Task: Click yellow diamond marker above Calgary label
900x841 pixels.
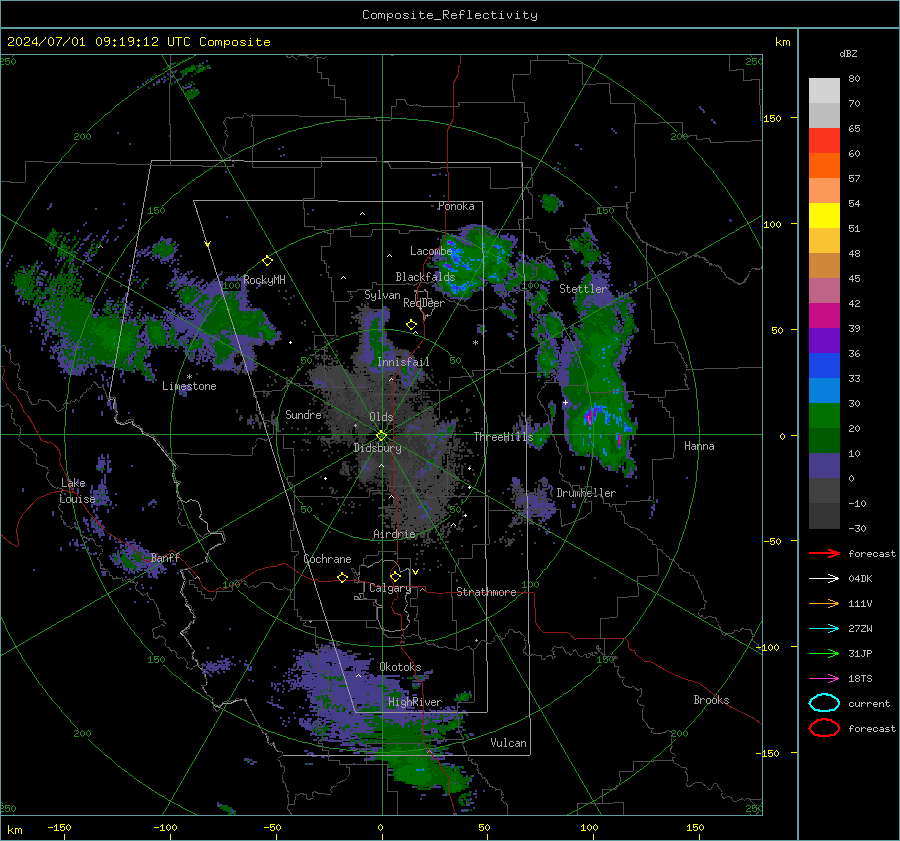Action: [x=395, y=576]
